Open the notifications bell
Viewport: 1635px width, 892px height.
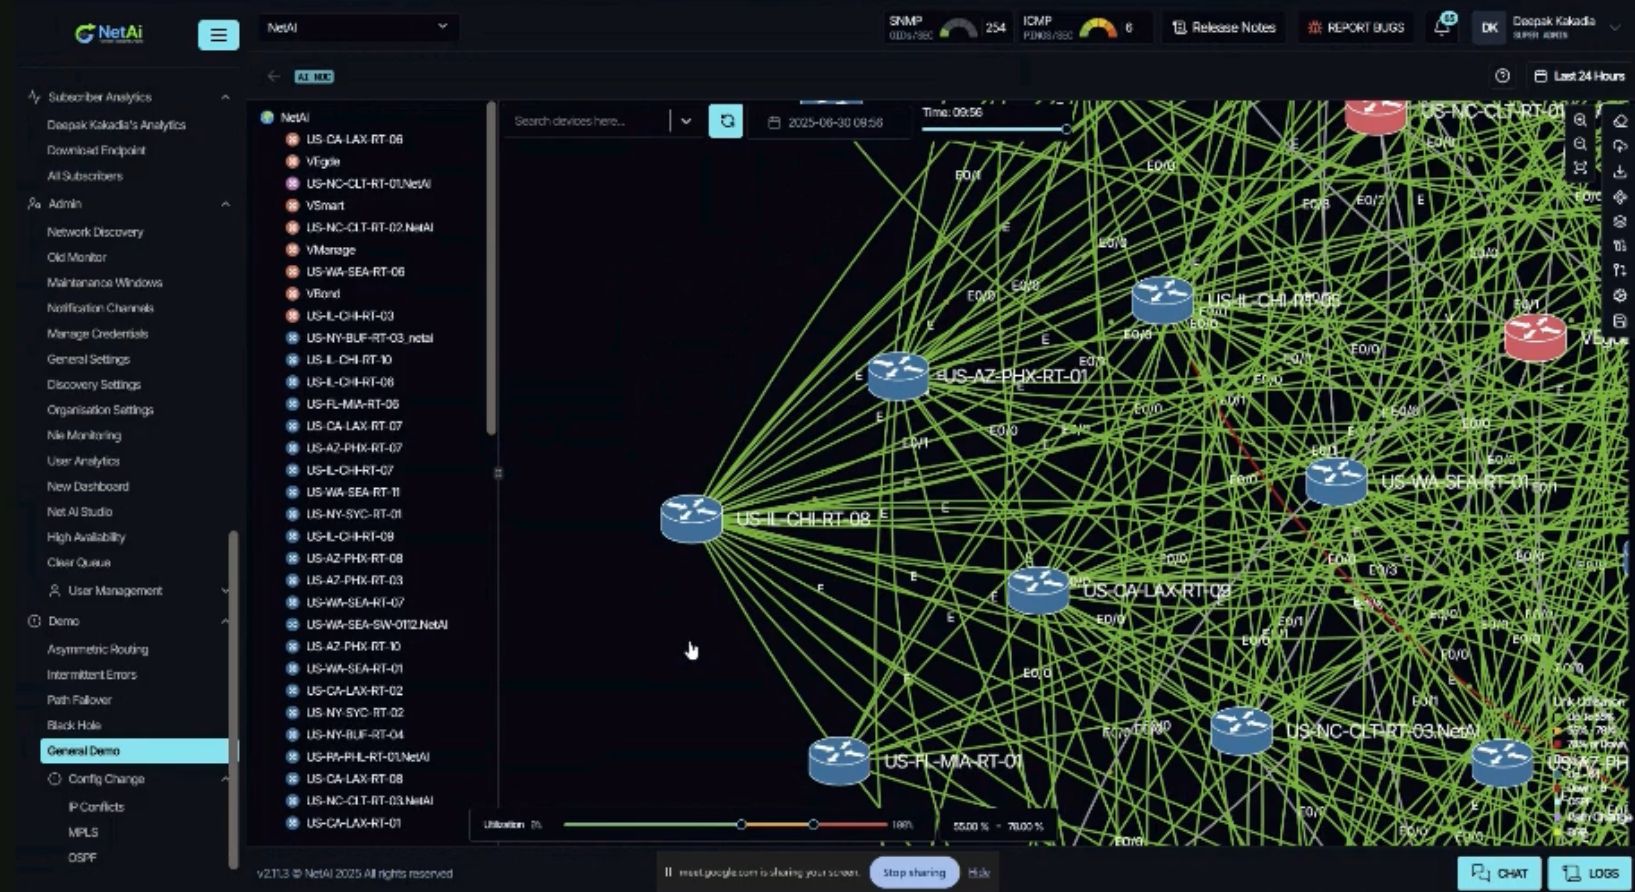click(x=1442, y=27)
